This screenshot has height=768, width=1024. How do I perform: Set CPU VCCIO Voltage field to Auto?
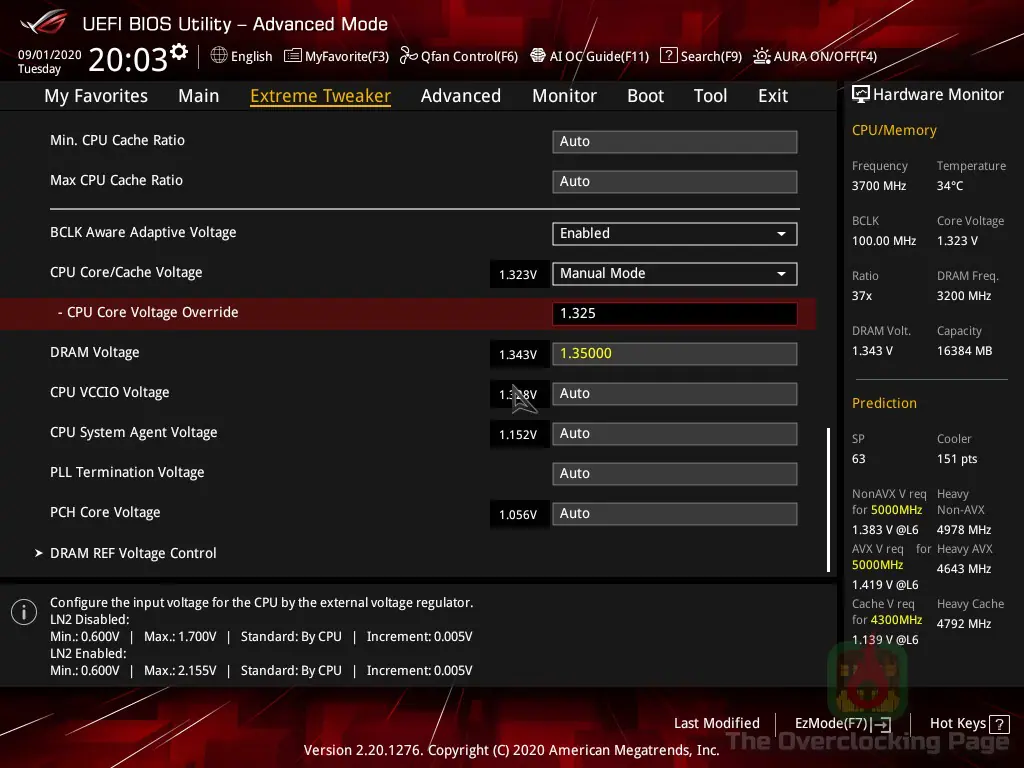point(674,393)
